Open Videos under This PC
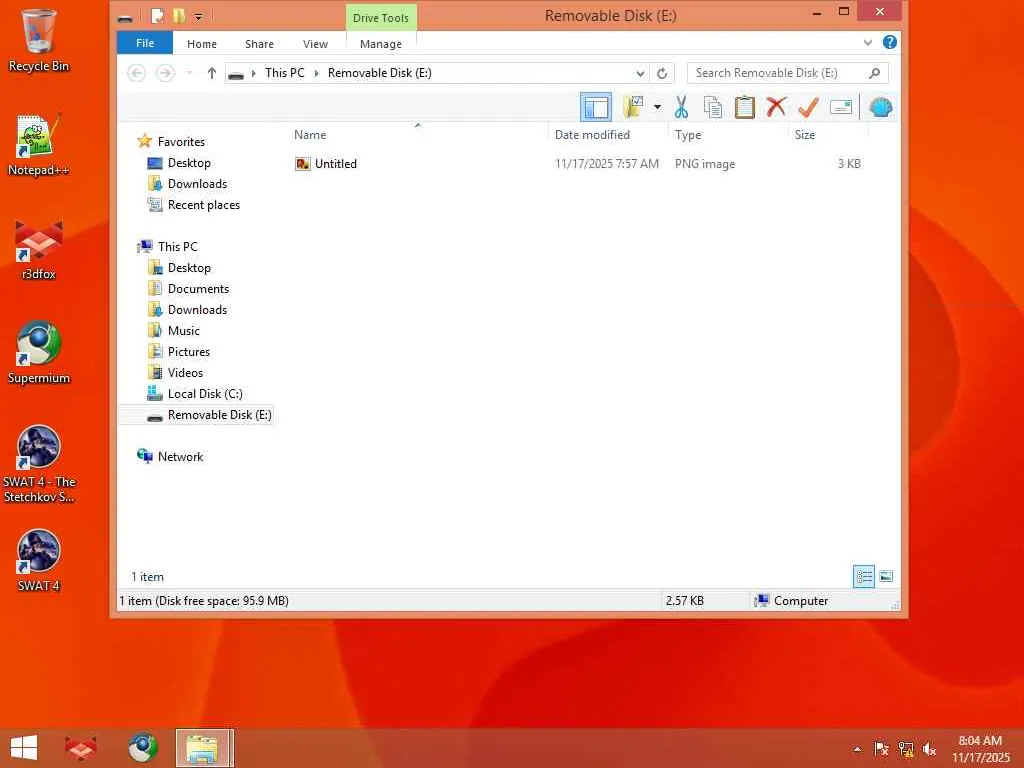Viewport: 1024px width, 768px height. coord(185,372)
